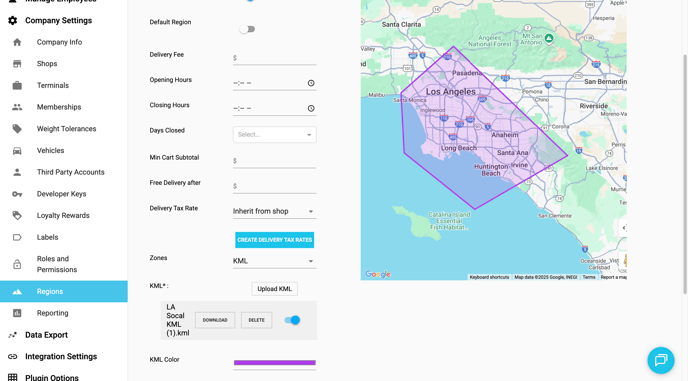Click Create Delivery Tax Rates button
Viewport: 688px width, 381px height.
275,240
